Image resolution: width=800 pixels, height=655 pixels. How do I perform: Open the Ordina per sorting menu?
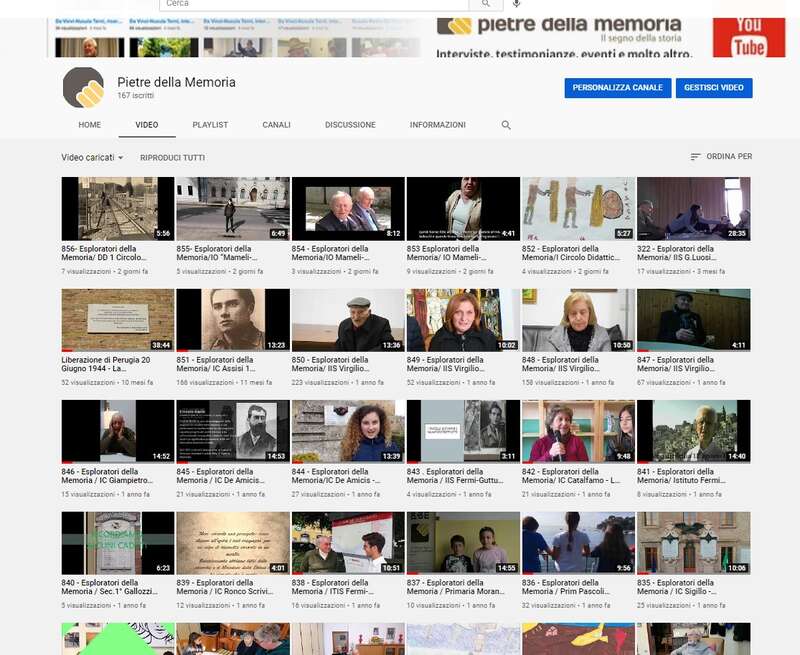pyautogui.click(x=729, y=157)
